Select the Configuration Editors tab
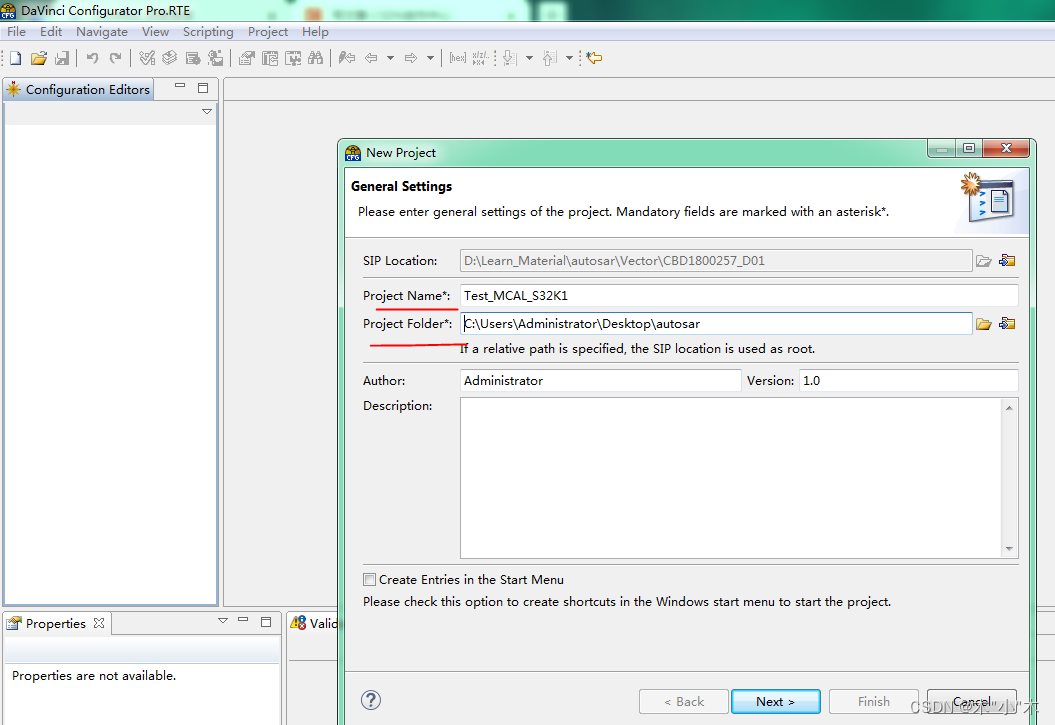The width and height of the screenshot is (1055, 725). click(79, 89)
